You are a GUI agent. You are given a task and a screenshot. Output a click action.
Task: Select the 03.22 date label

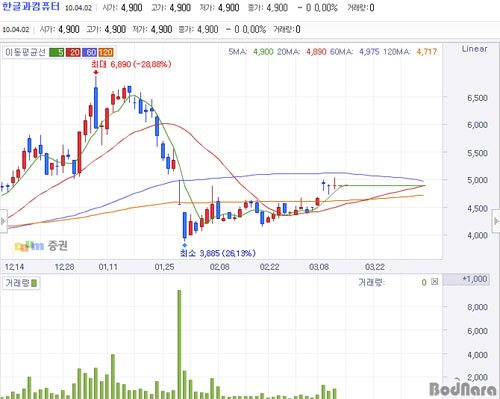375,267
